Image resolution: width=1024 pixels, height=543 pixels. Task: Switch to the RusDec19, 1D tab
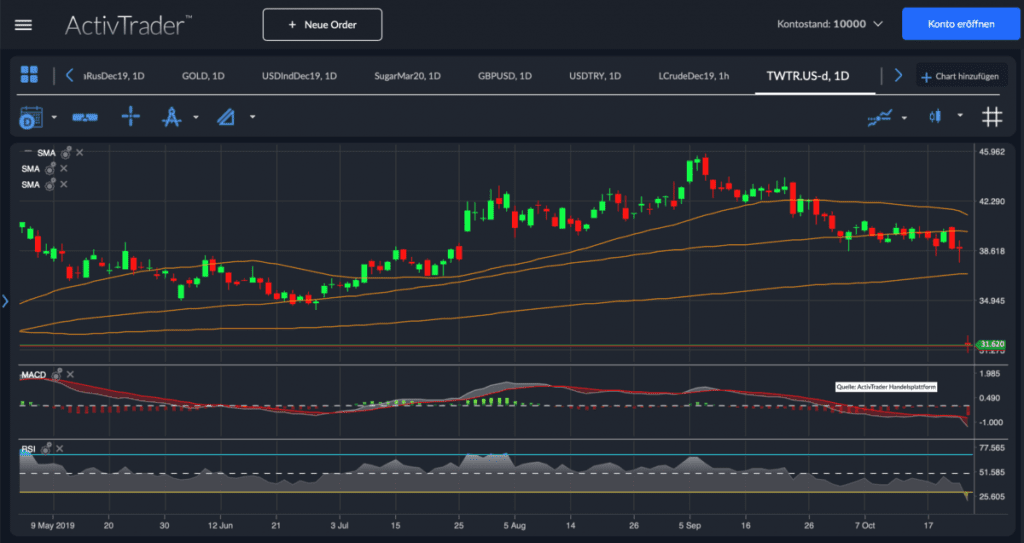pyautogui.click(x=114, y=76)
